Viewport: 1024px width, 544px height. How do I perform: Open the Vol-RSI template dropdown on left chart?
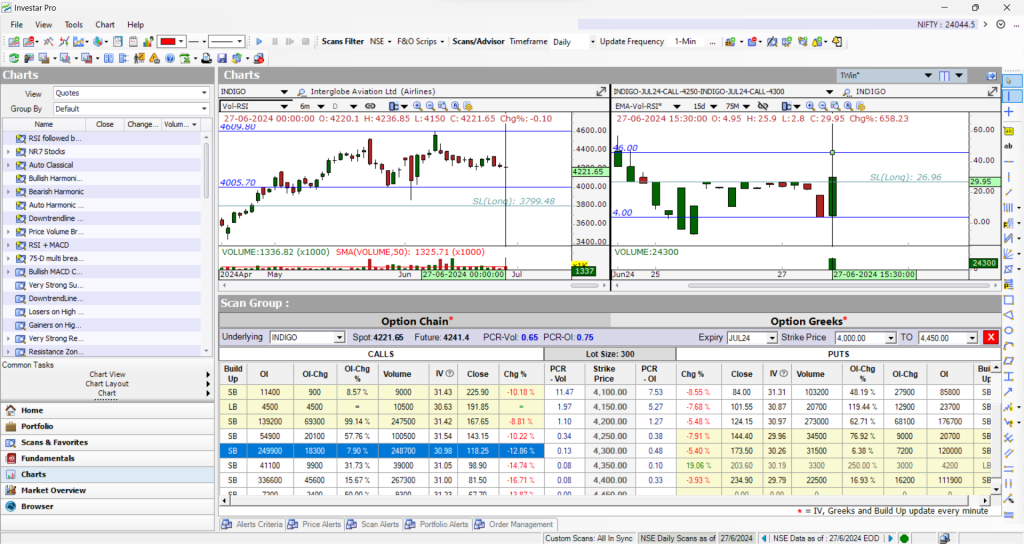tap(284, 106)
